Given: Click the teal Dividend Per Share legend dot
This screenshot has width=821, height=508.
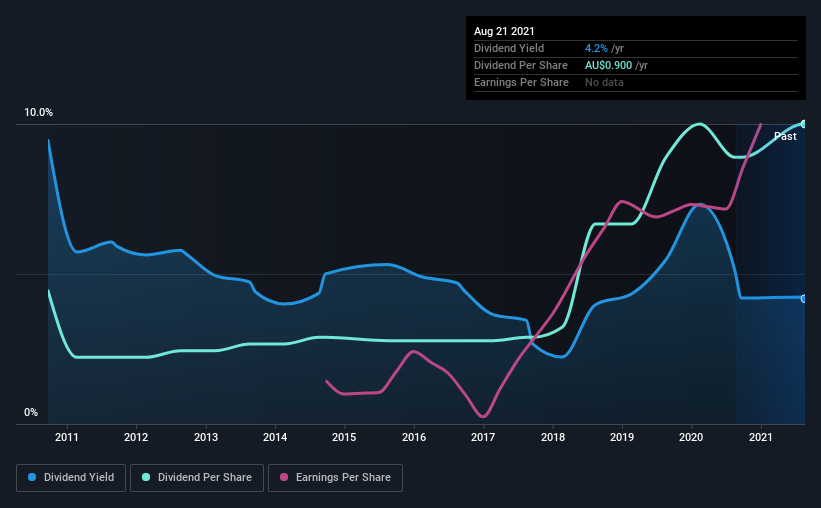Looking at the screenshot, I should 146,477.
